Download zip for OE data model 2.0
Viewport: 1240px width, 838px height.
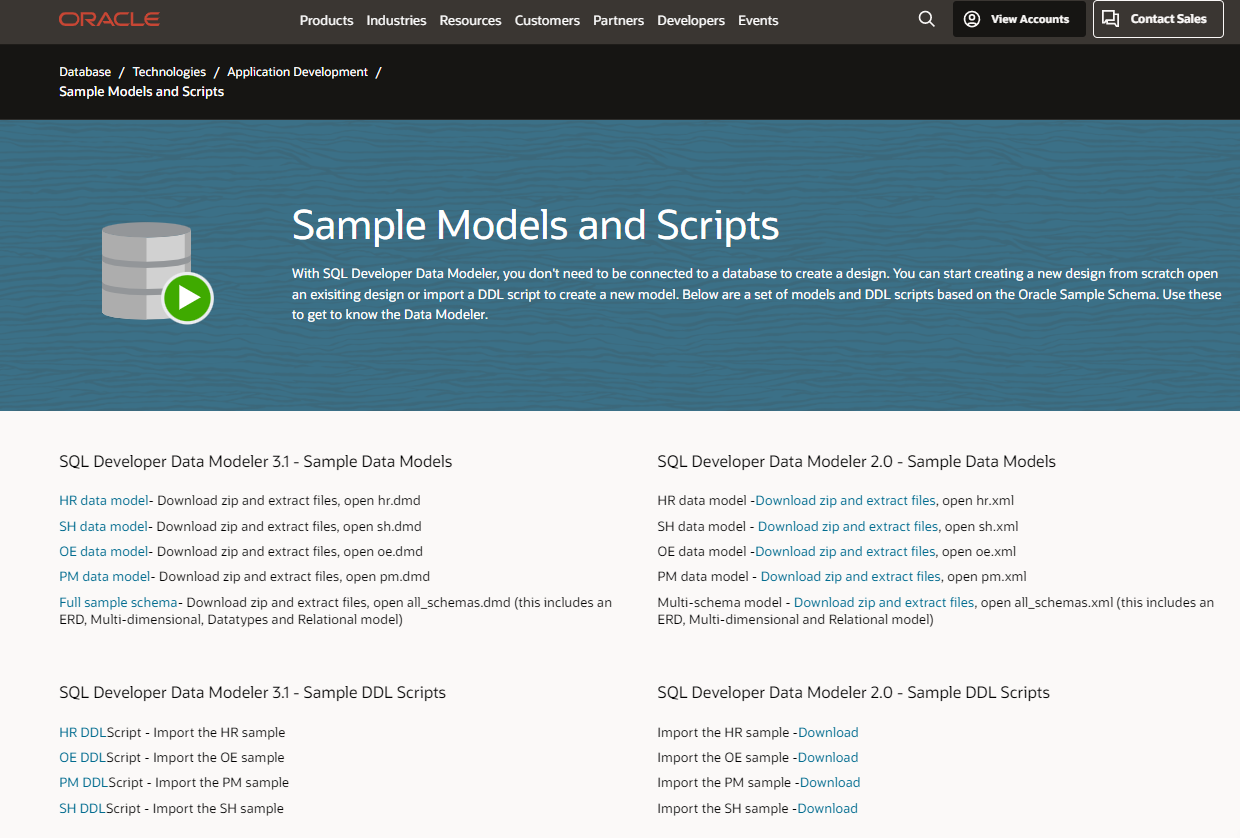(845, 551)
